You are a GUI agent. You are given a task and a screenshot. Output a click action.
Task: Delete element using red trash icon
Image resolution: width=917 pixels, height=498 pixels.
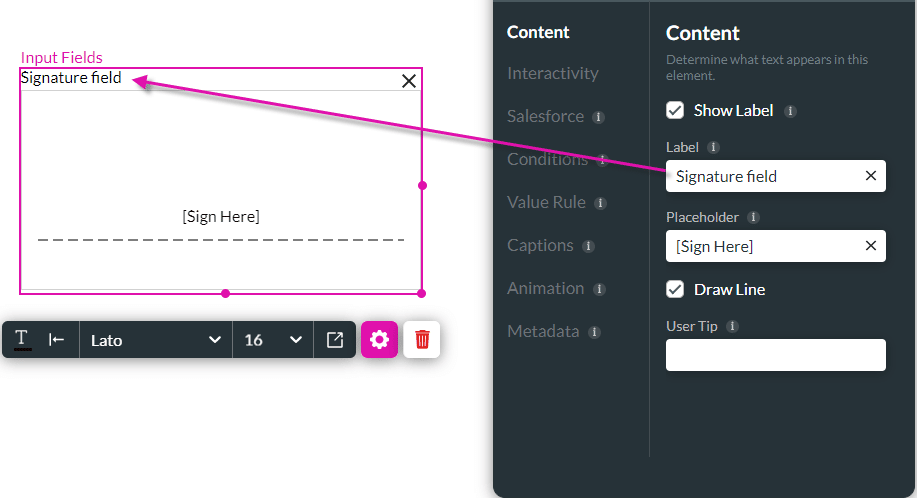click(x=422, y=340)
